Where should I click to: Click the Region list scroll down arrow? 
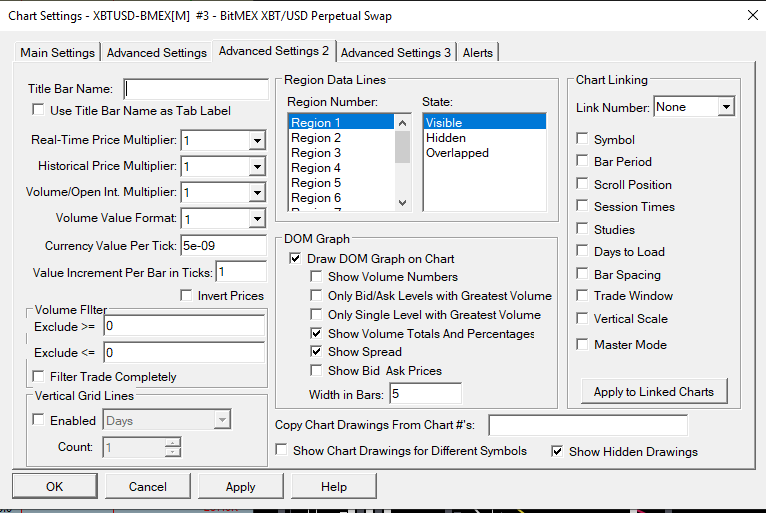click(402, 202)
